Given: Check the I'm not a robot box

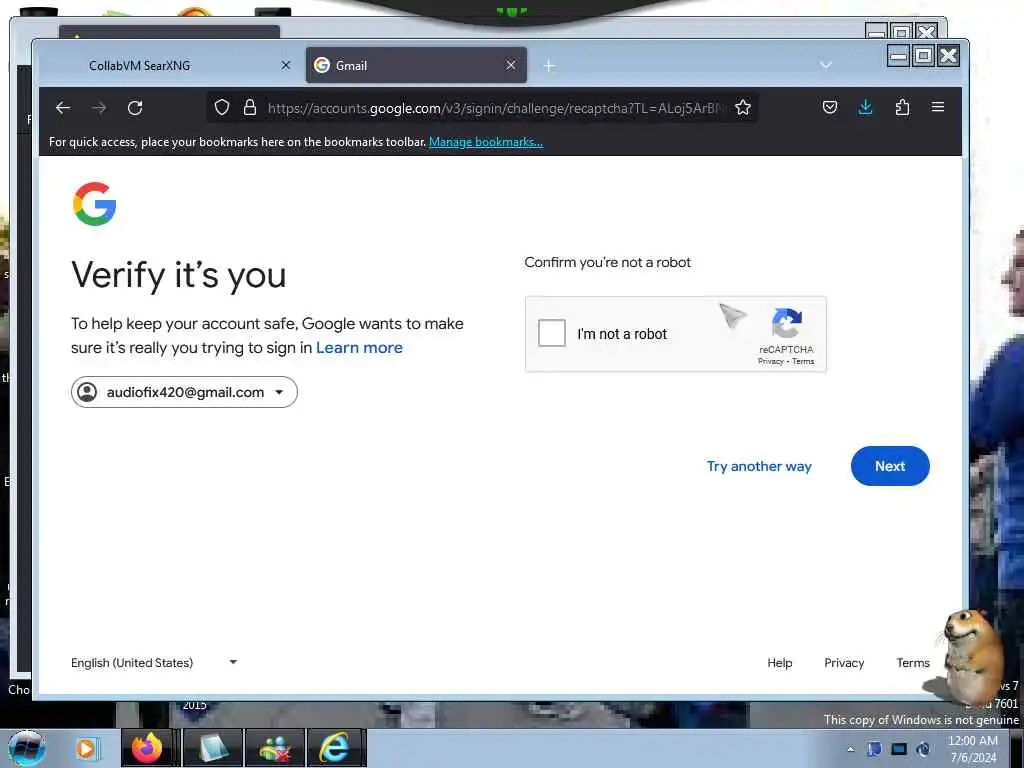Looking at the screenshot, I should point(552,333).
